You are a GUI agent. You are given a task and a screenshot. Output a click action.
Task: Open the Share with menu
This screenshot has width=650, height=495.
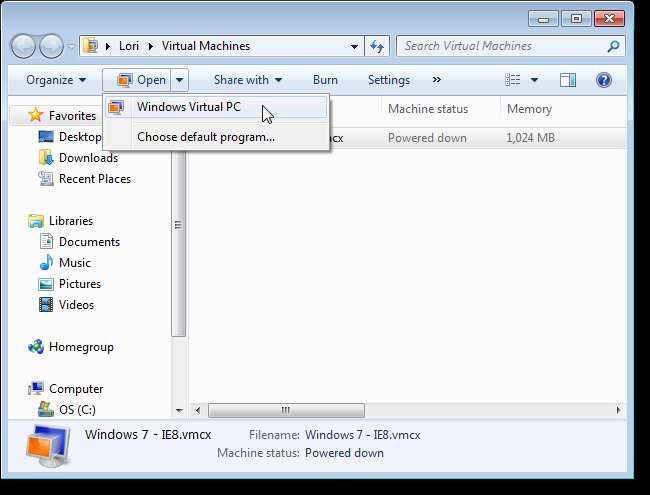248,80
